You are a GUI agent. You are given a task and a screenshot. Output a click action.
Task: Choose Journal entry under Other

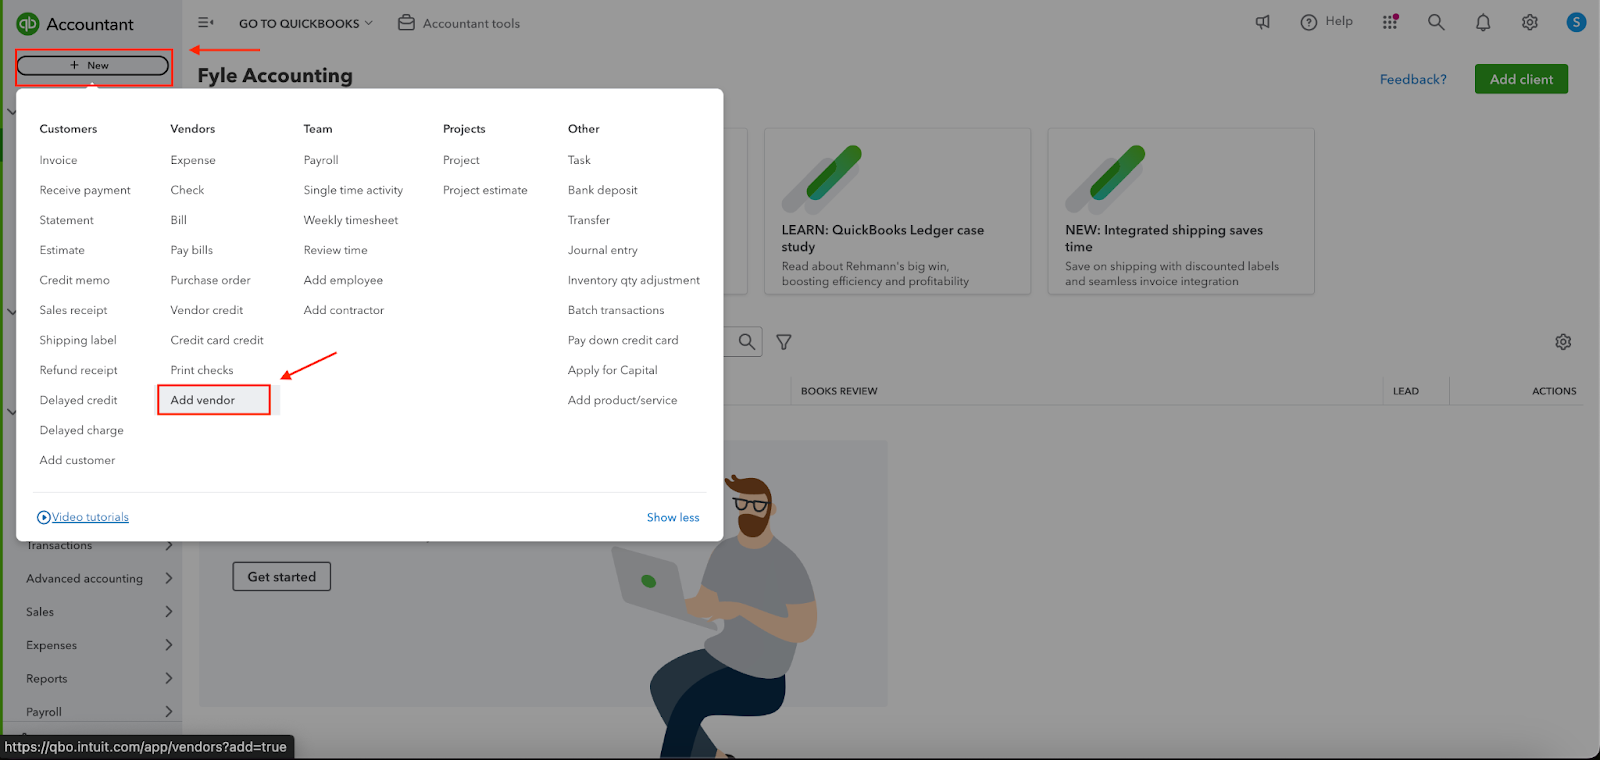pos(602,250)
